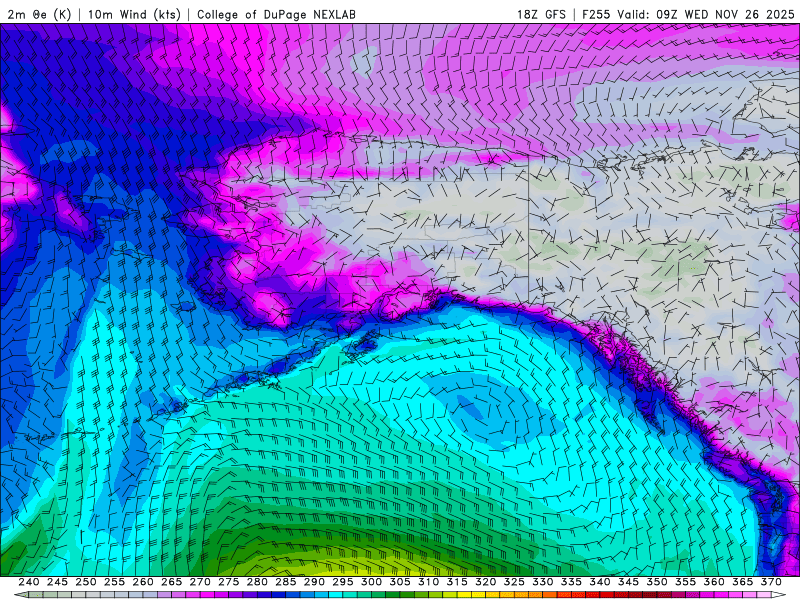Select legend value 250
Viewport: 800px width, 600px height.
(86, 582)
